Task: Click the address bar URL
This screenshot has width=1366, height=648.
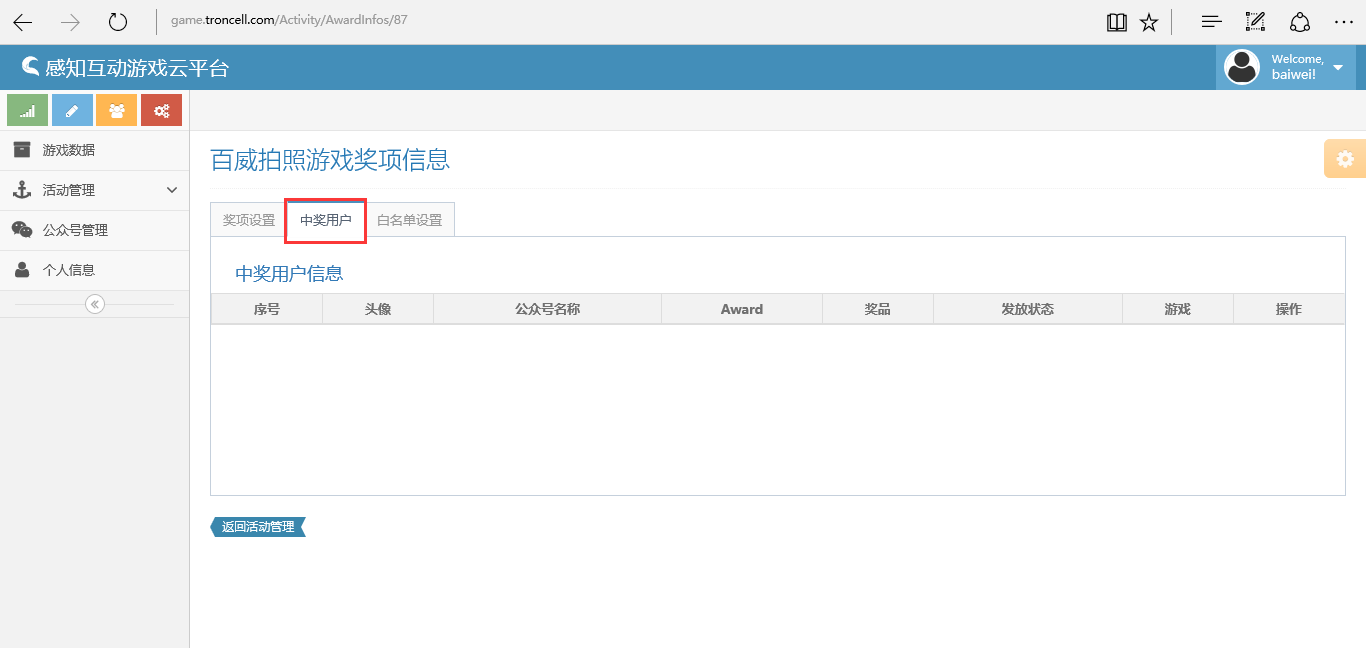Action: (x=290, y=20)
